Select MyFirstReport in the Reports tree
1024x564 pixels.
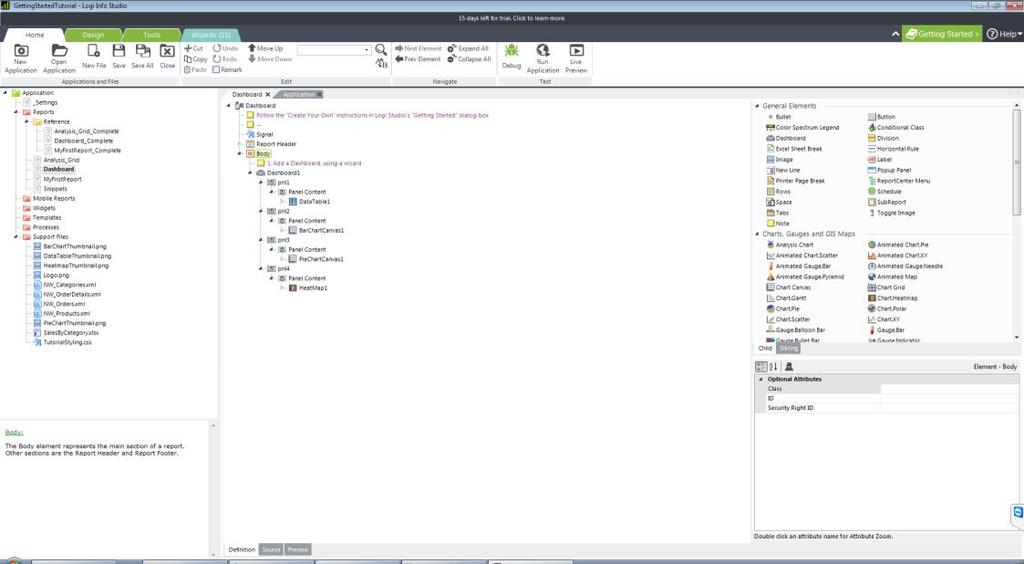click(63, 179)
